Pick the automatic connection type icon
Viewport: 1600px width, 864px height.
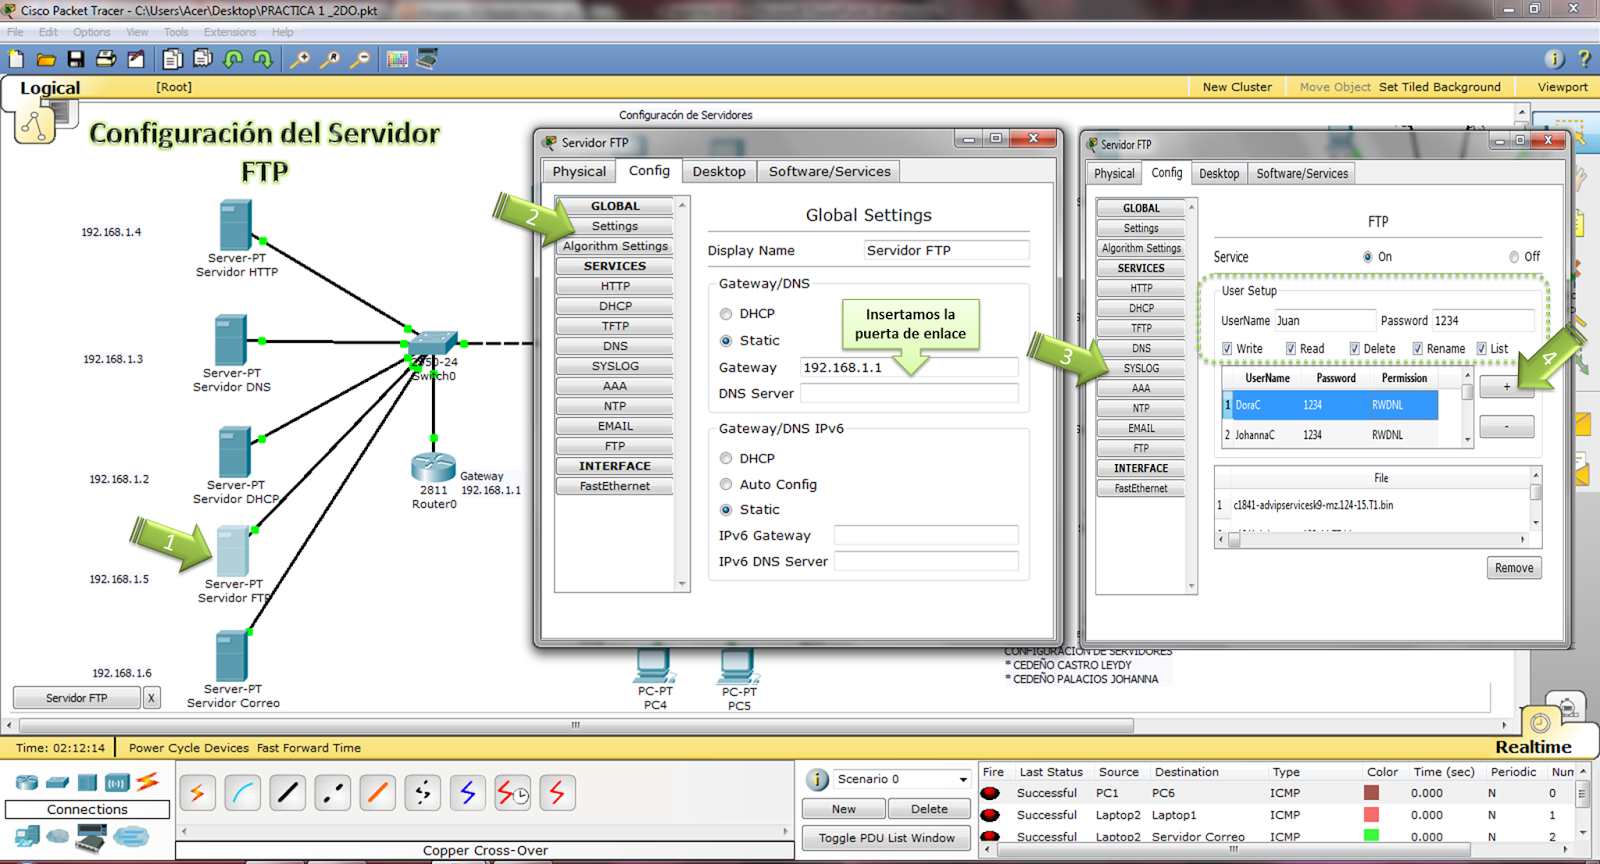click(197, 793)
